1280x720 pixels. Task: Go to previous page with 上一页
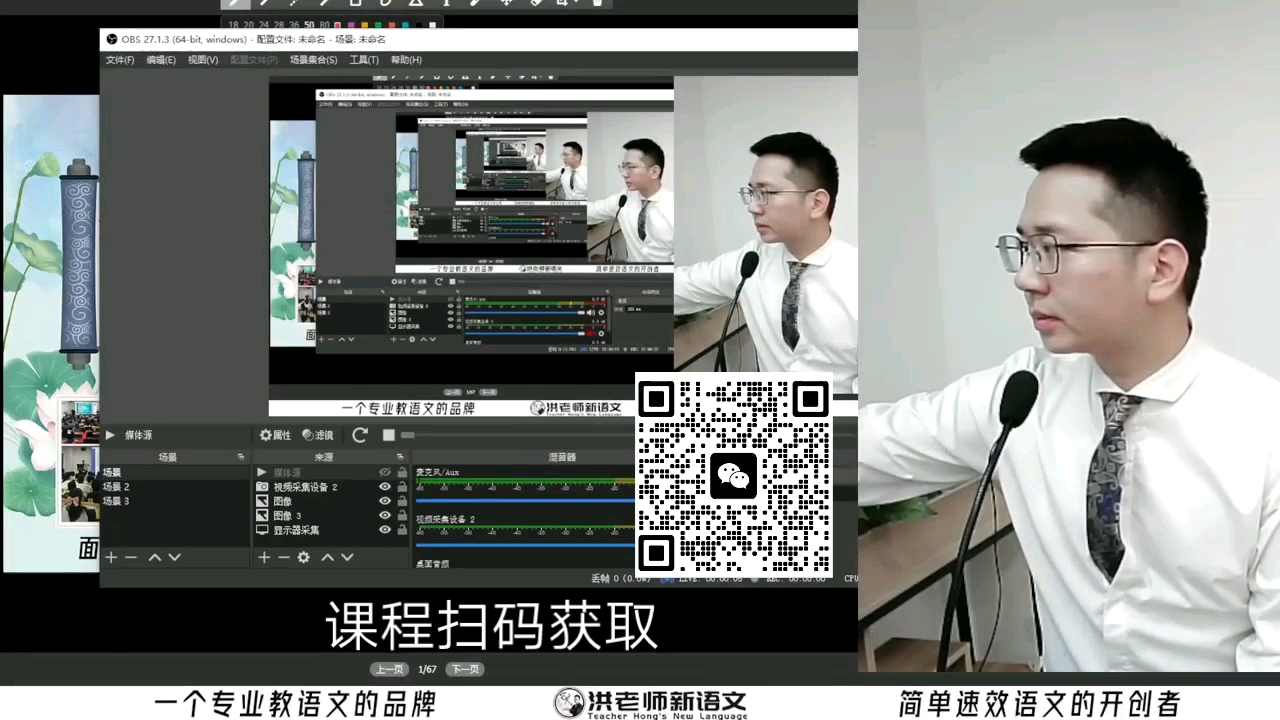click(390, 669)
